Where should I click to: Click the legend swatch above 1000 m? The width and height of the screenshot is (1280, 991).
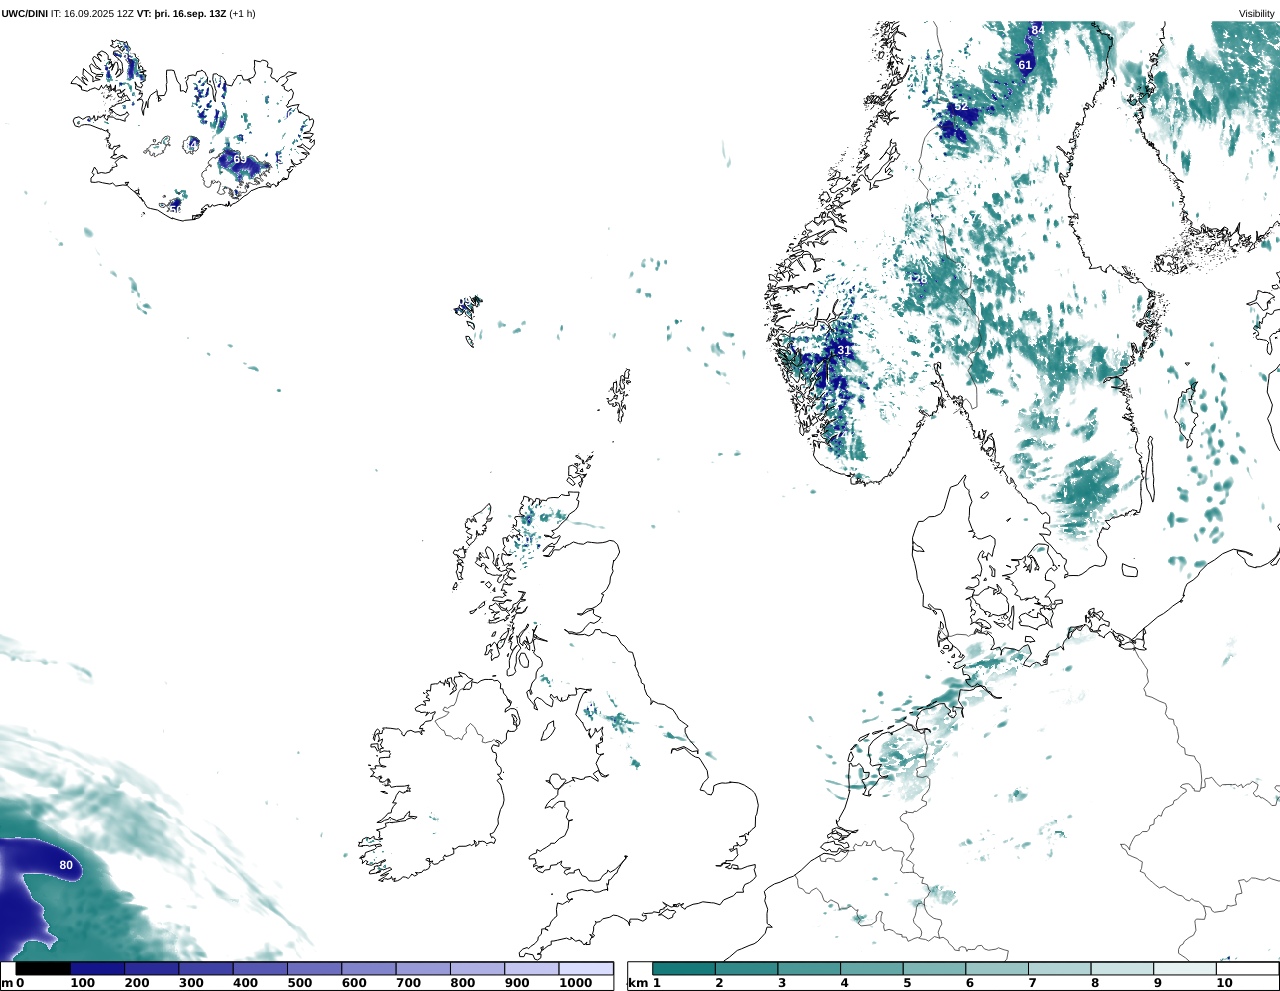point(585,968)
